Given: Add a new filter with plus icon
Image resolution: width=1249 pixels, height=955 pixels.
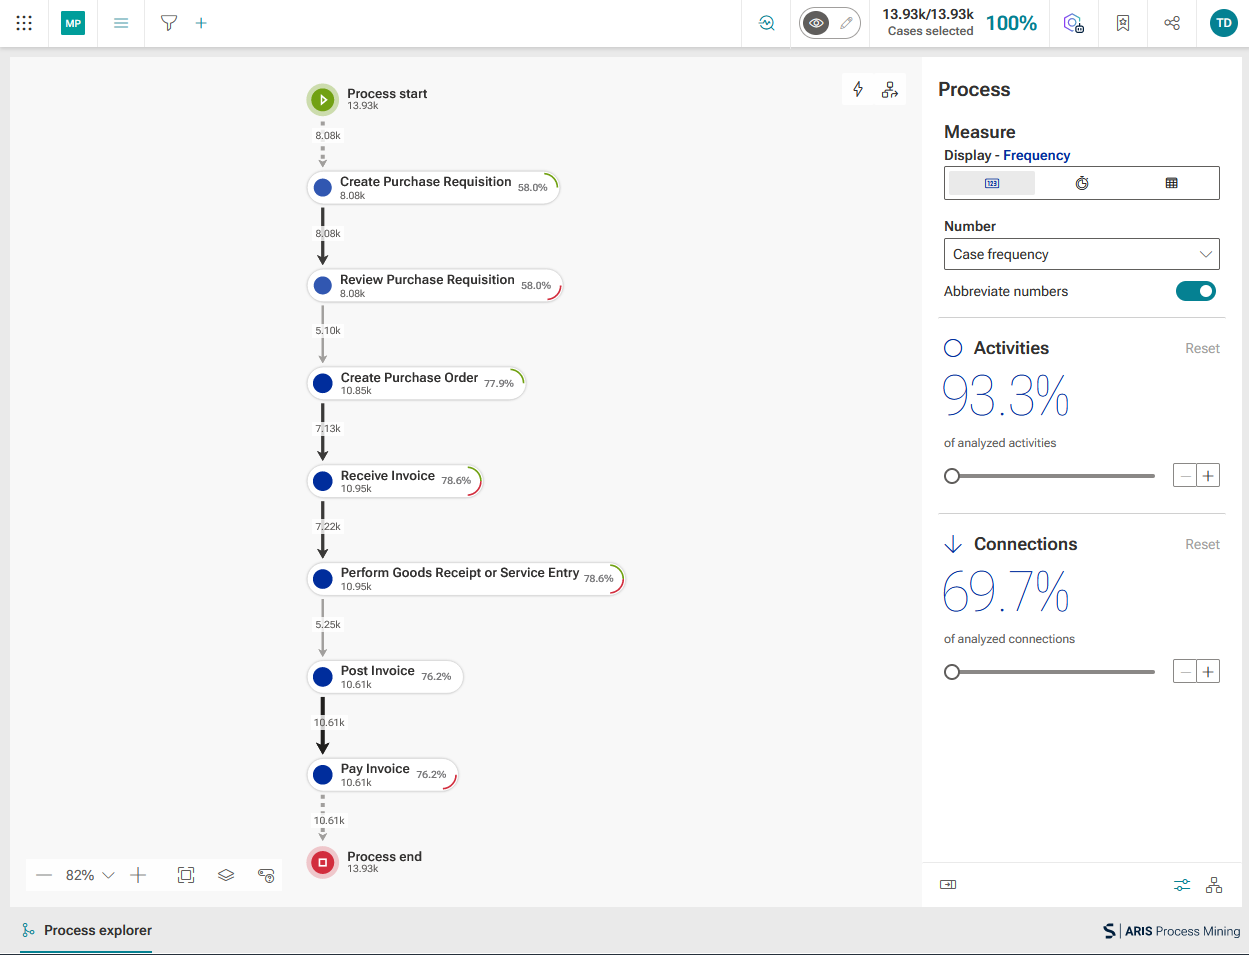Looking at the screenshot, I should (201, 23).
